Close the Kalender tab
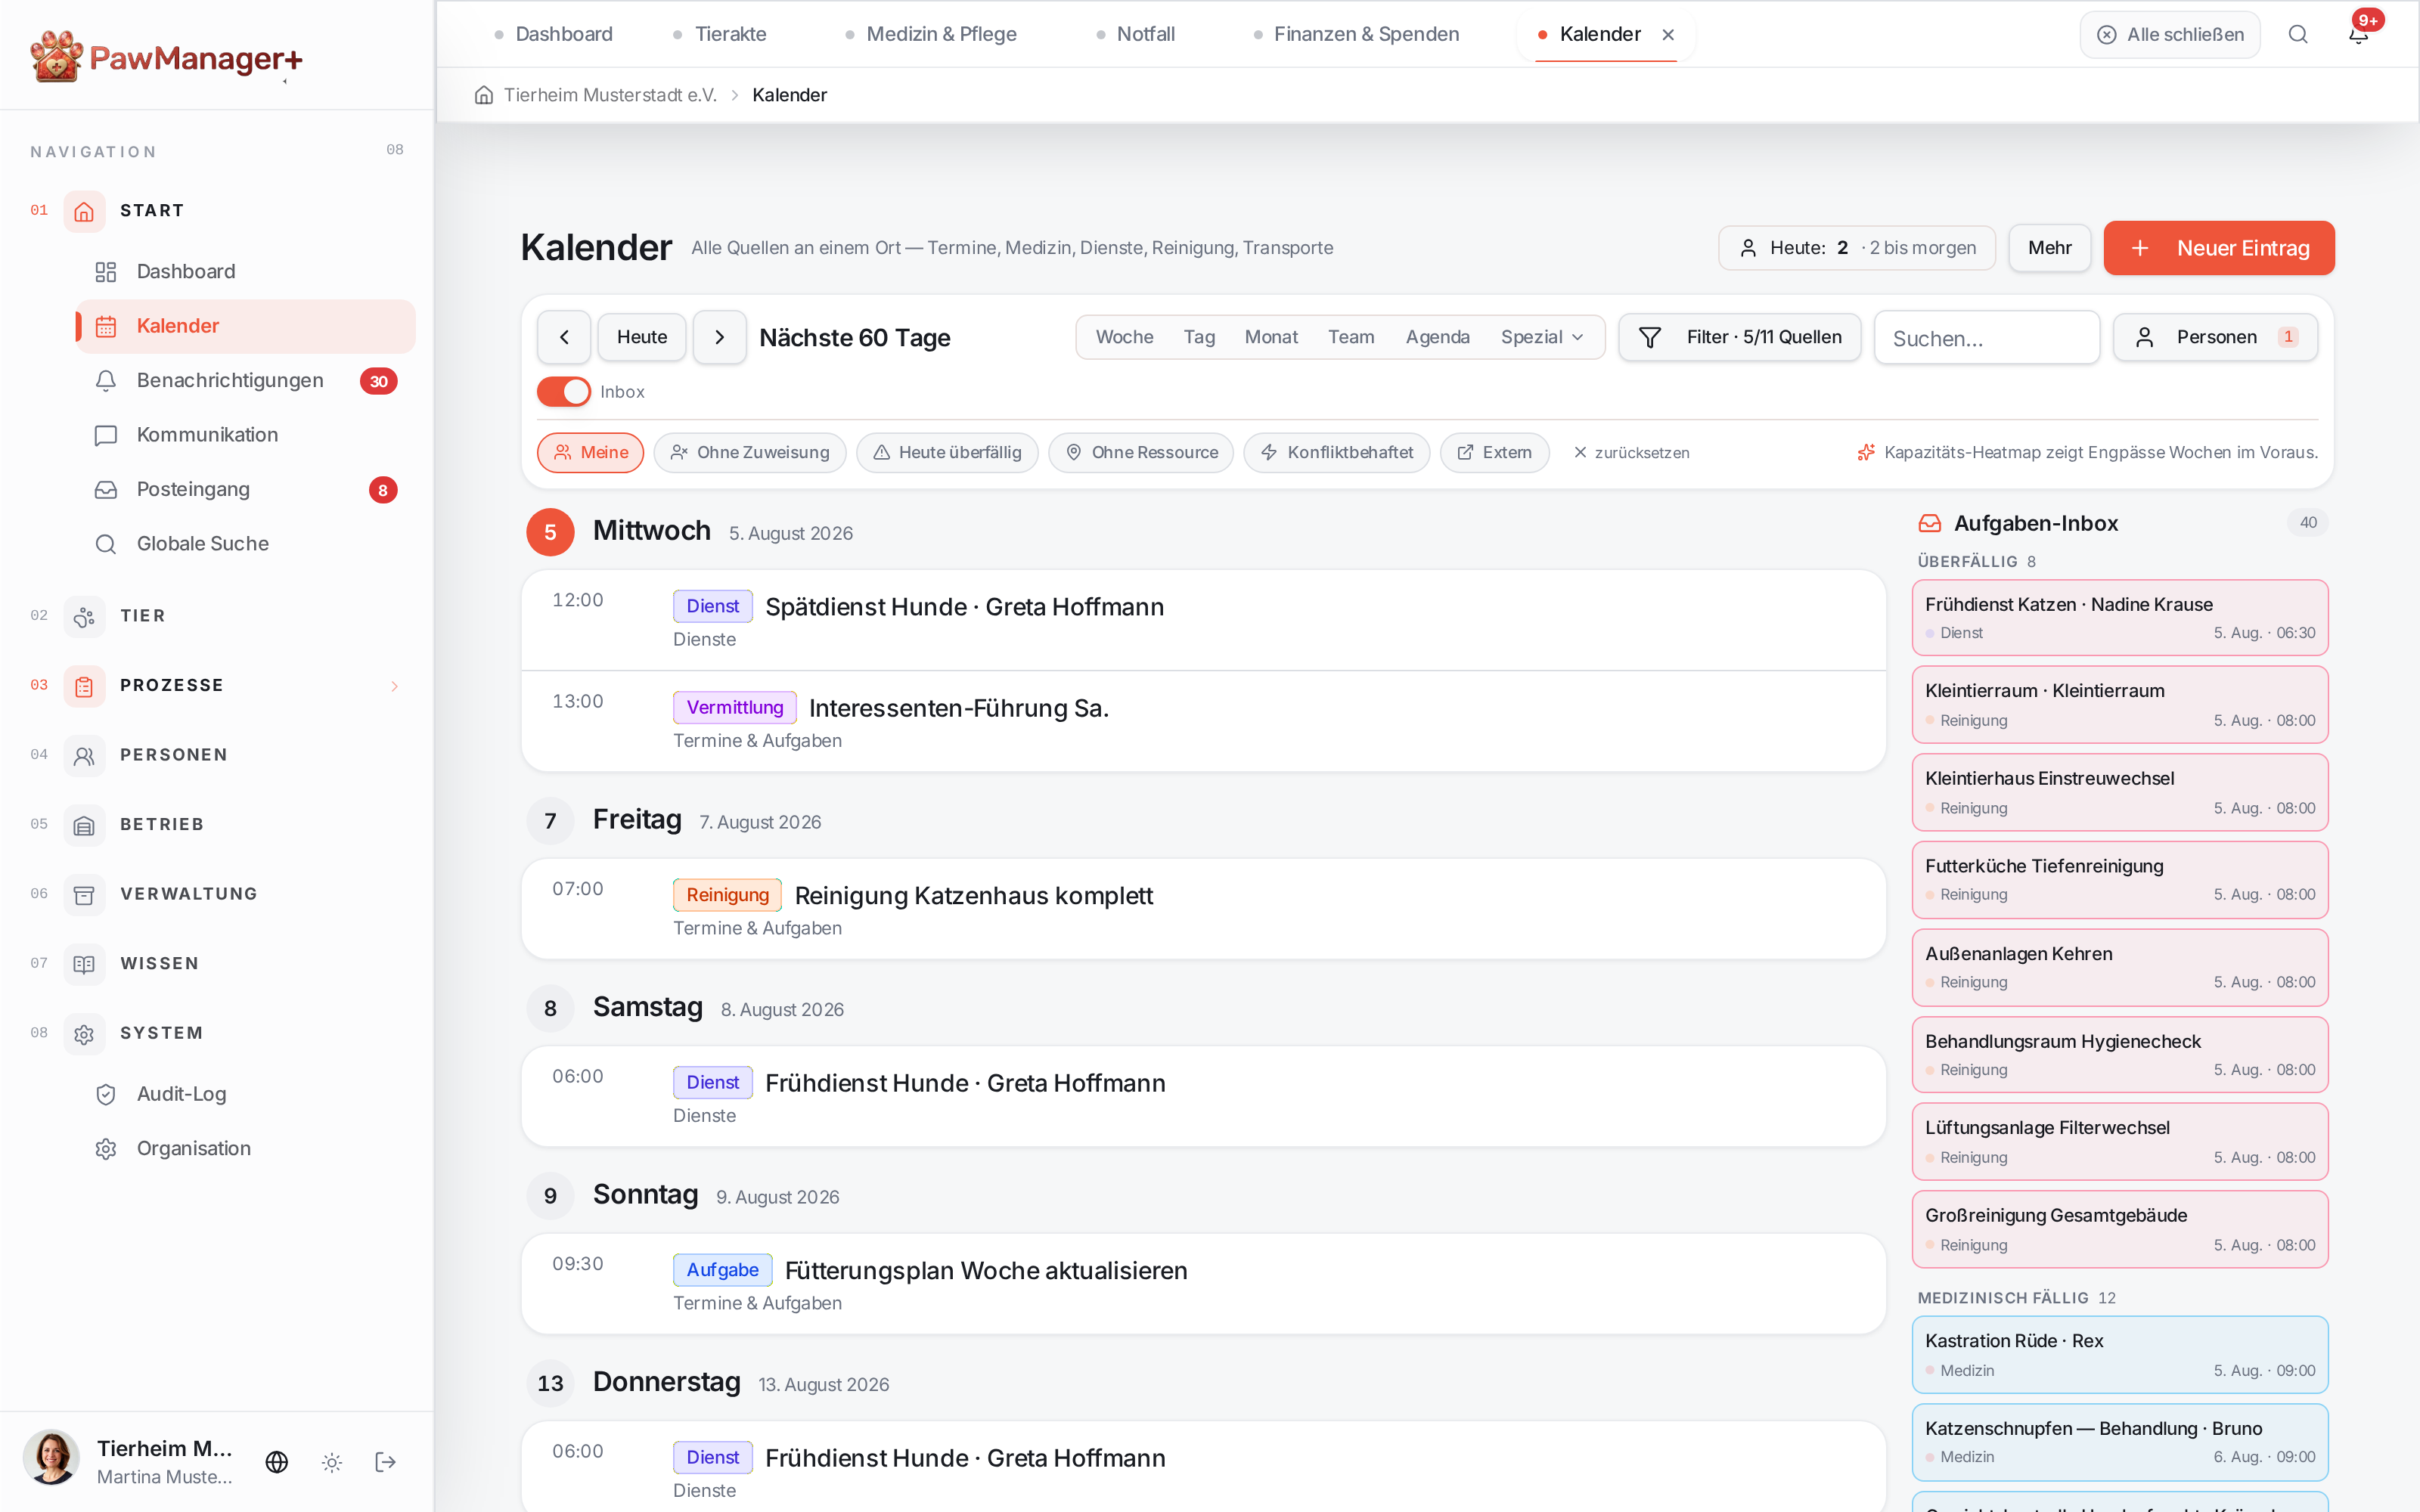 point(1668,34)
